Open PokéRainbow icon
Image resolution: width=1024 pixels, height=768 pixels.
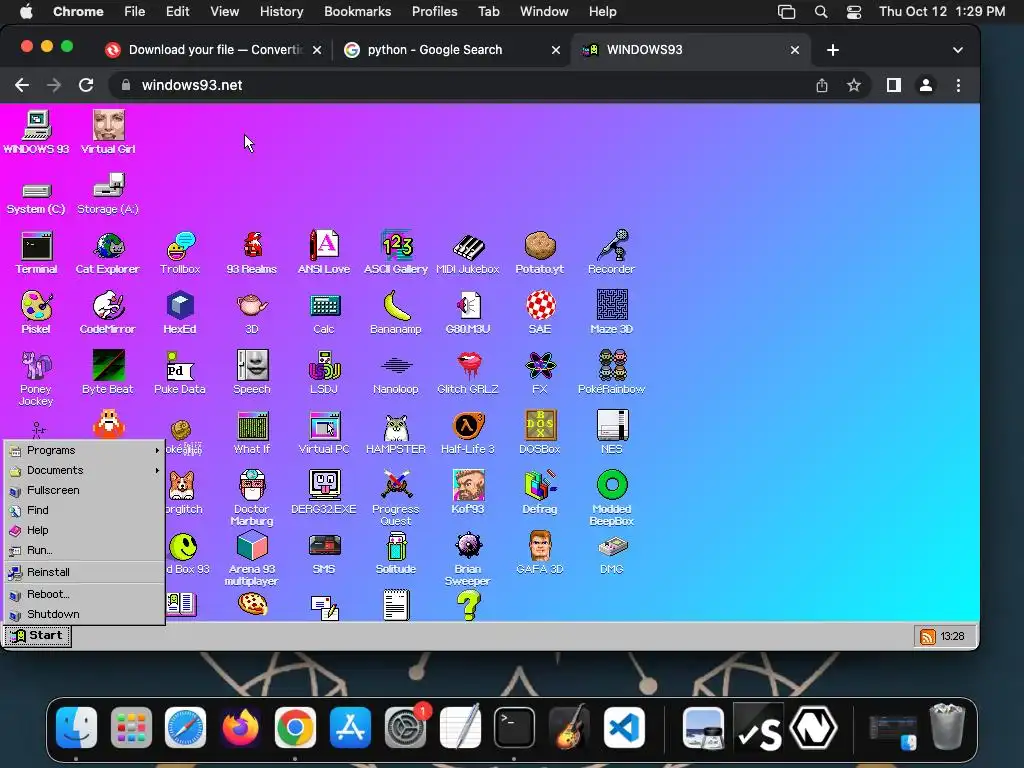(x=612, y=373)
